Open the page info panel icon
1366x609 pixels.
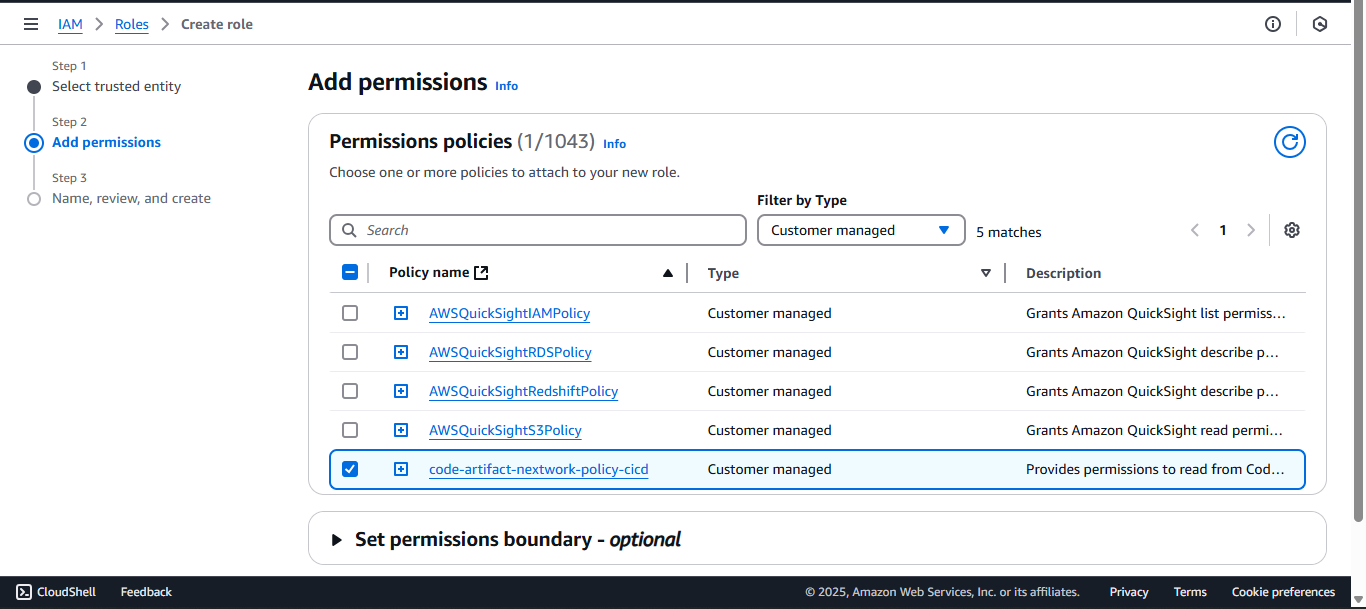pos(1273,24)
